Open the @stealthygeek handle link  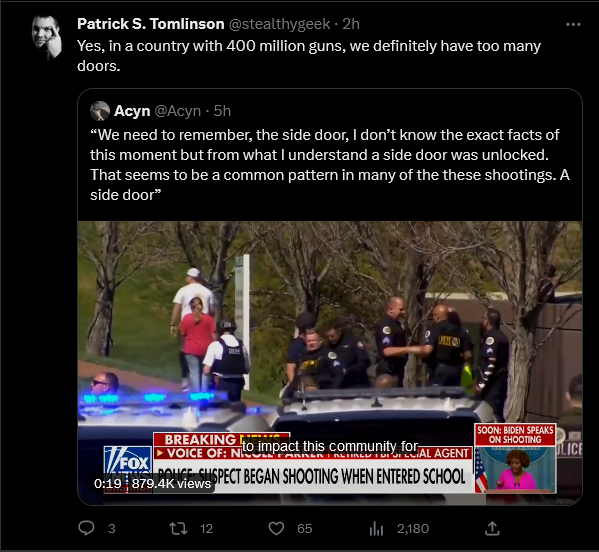[x=279, y=24]
